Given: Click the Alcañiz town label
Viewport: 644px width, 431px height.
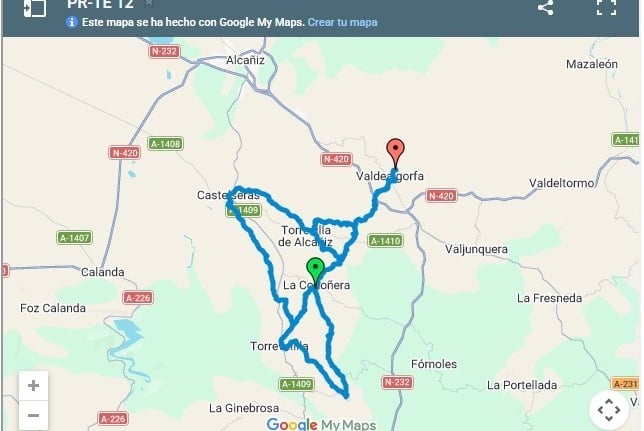Looking at the screenshot, I should [x=245, y=60].
